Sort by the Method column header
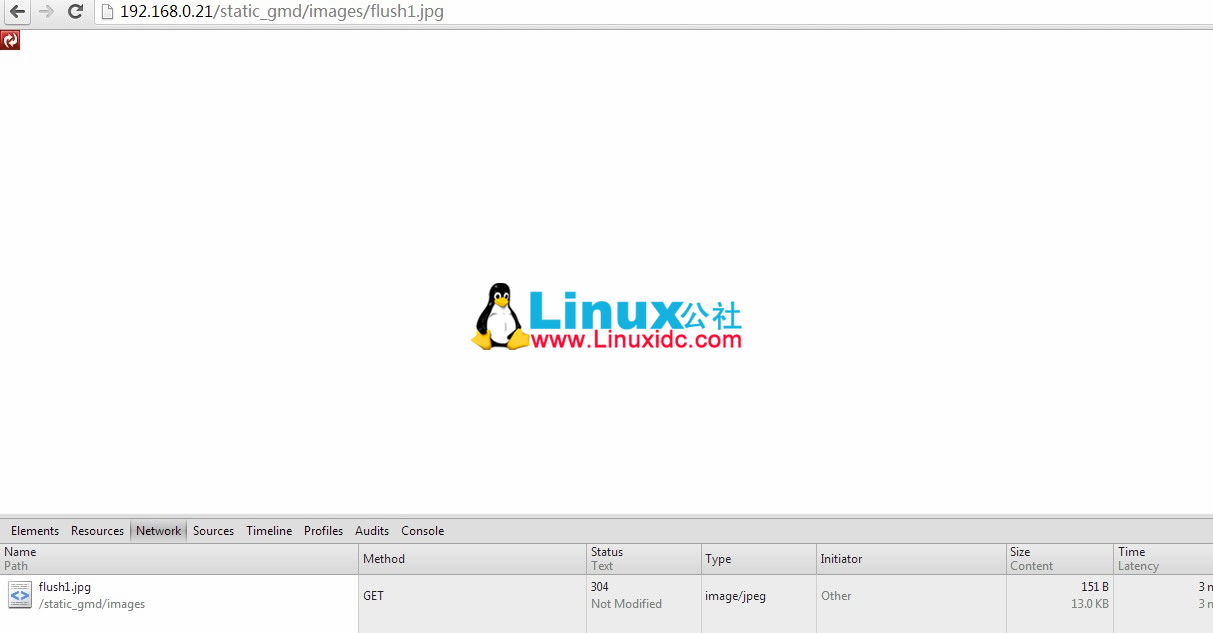 (473, 559)
